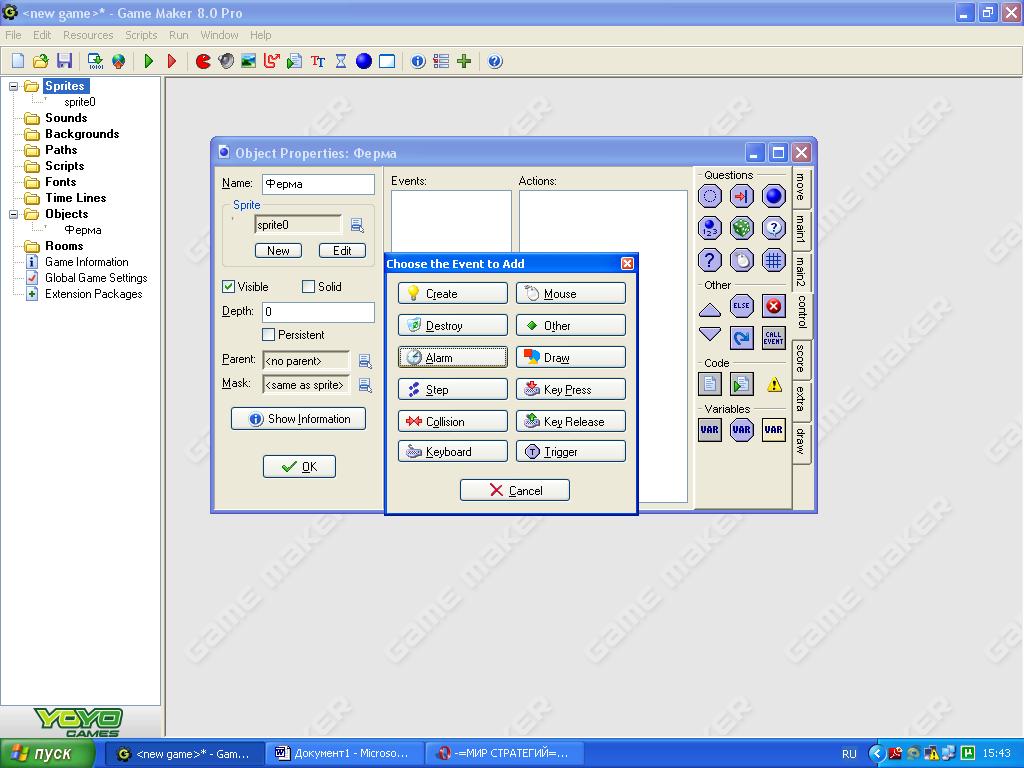Click the Edit sprite button
The height and width of the screenshot is (768, 1024).
[342, 251]
